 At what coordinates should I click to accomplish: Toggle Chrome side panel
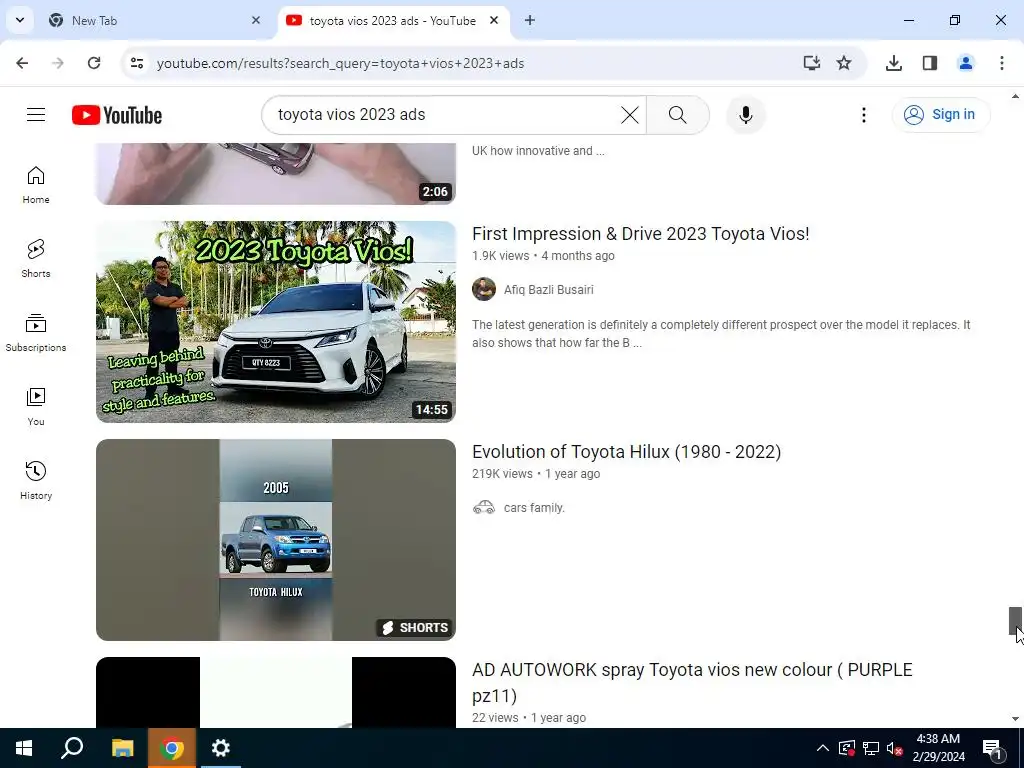(929, 63)
